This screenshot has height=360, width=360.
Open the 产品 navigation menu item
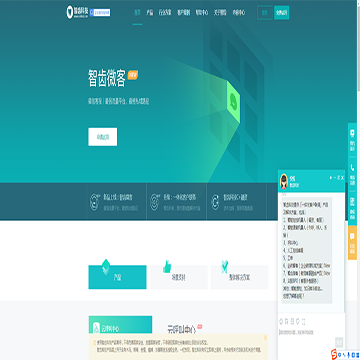(x=150, y=13)
